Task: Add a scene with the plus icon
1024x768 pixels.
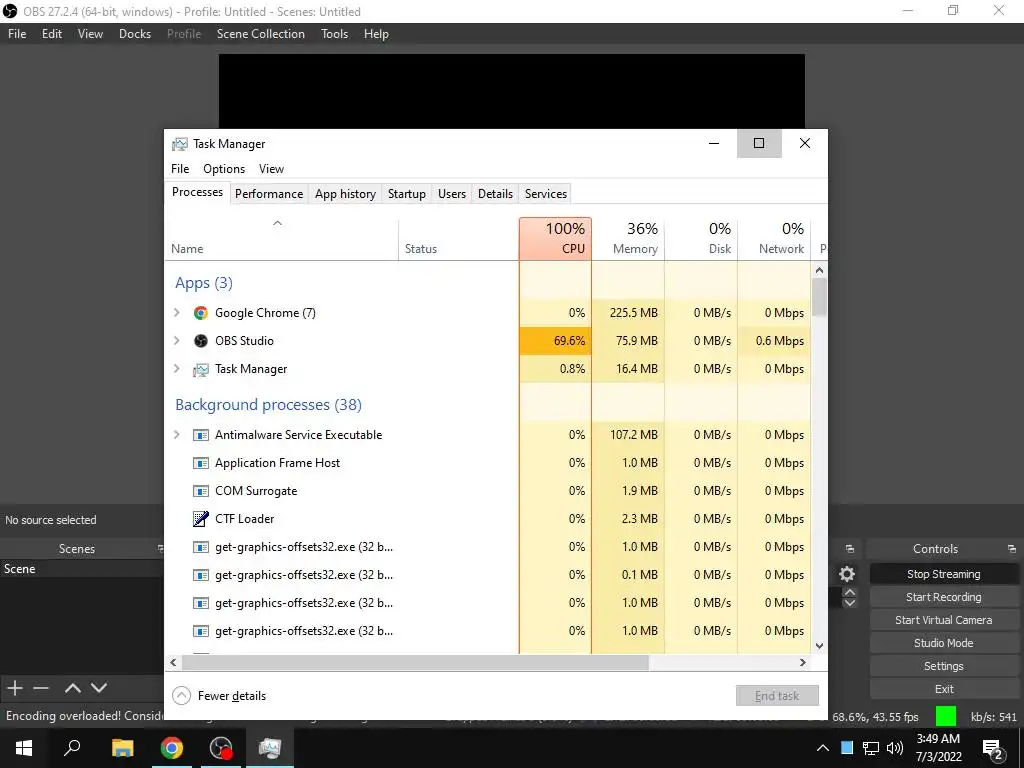Action: coord(15,688)
